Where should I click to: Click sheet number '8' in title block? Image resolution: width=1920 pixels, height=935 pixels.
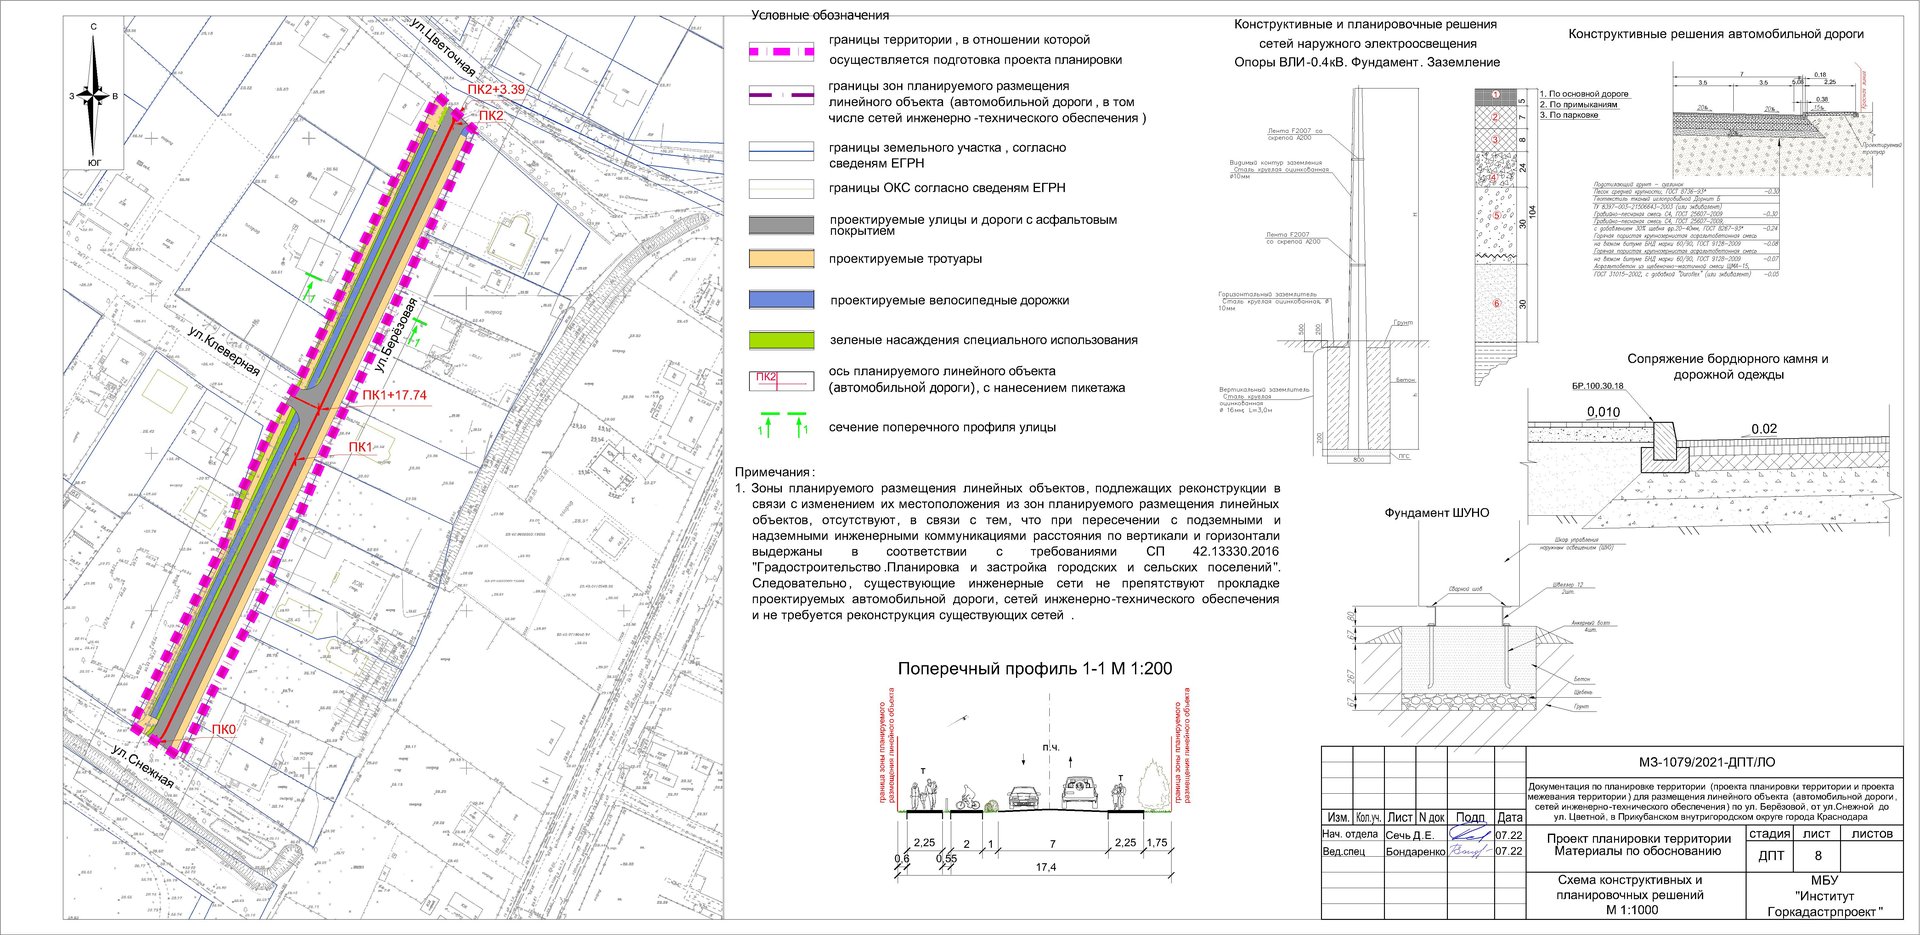coord(1818,856)
